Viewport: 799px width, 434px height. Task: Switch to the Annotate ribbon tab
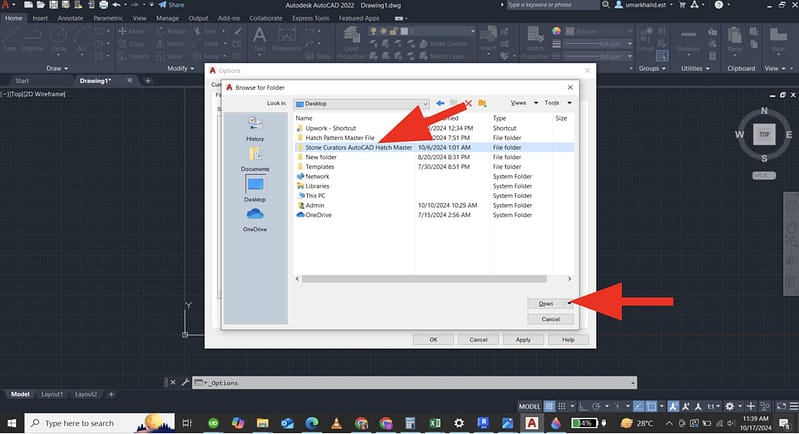[70, 18]
